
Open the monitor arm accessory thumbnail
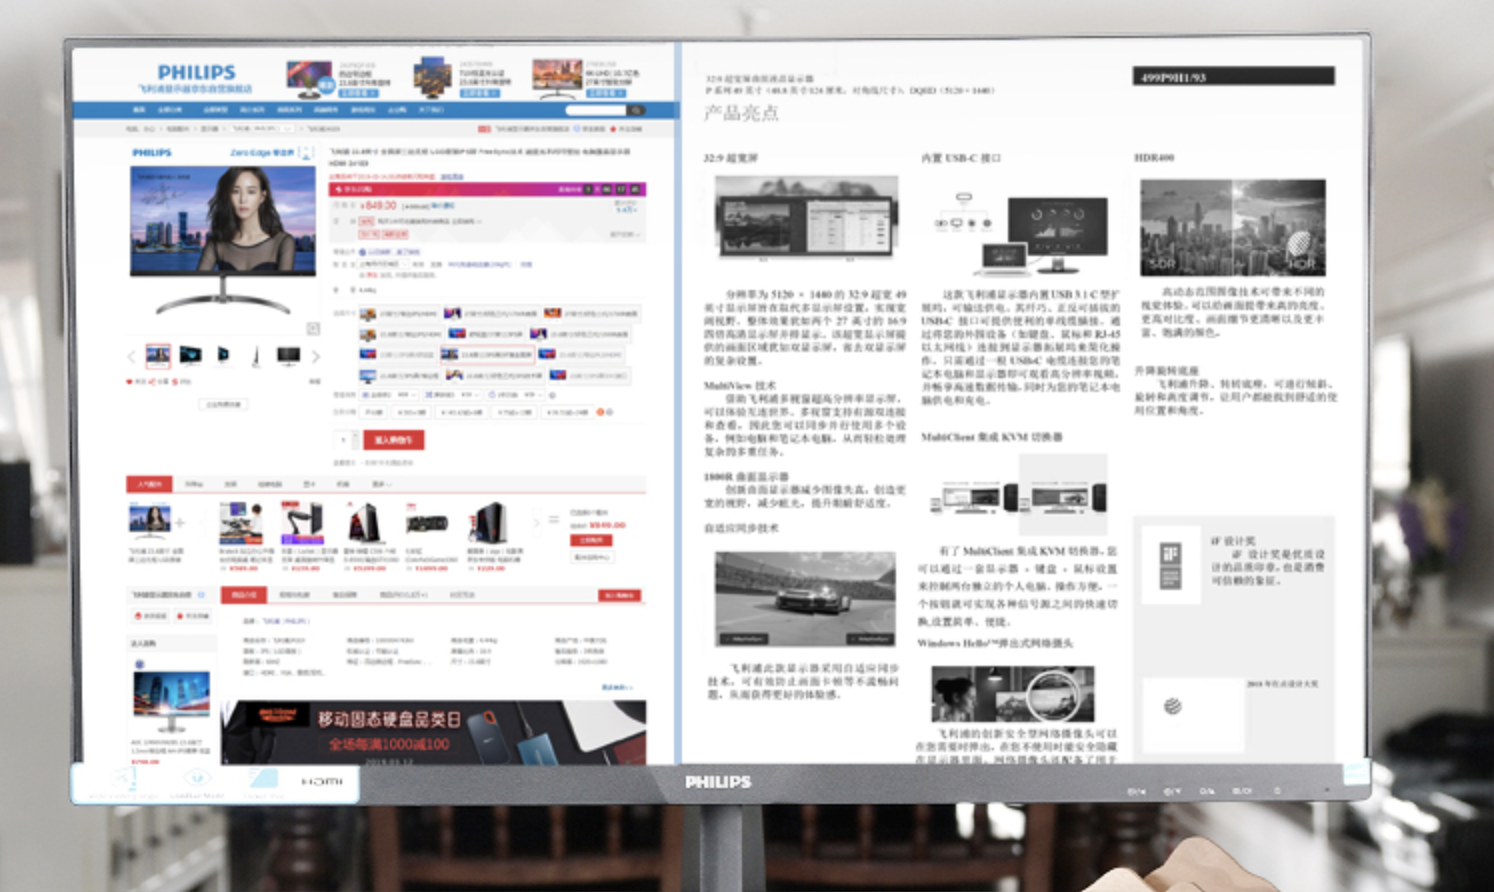(x=302, y=523)
